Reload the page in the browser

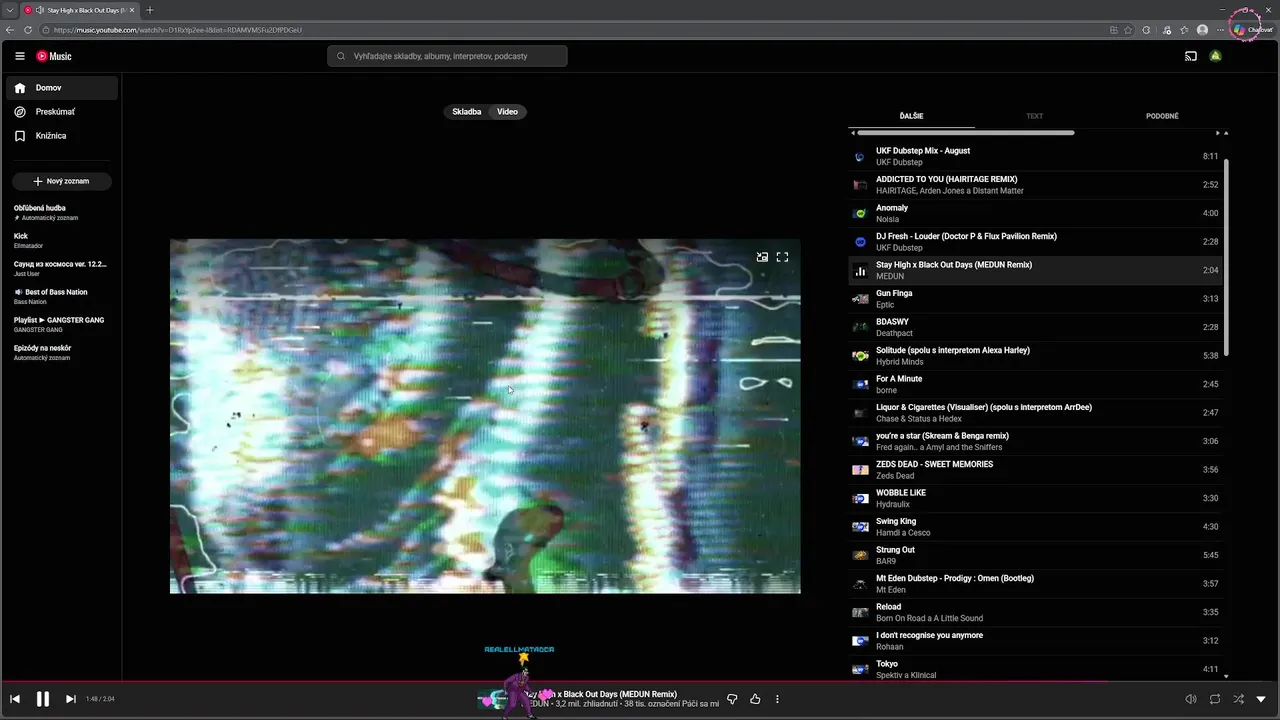[27, 30]
